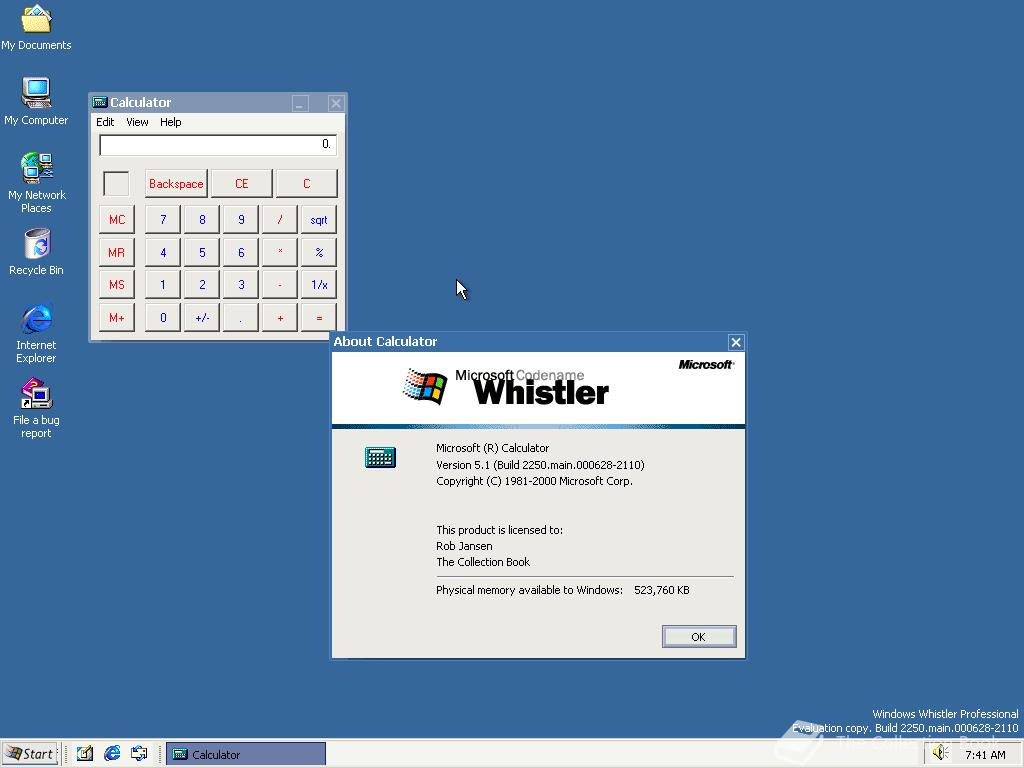Minimize the Calculator window
Image resolution: width=1024 pixels, height=768 pixels.
pos(300,103)
